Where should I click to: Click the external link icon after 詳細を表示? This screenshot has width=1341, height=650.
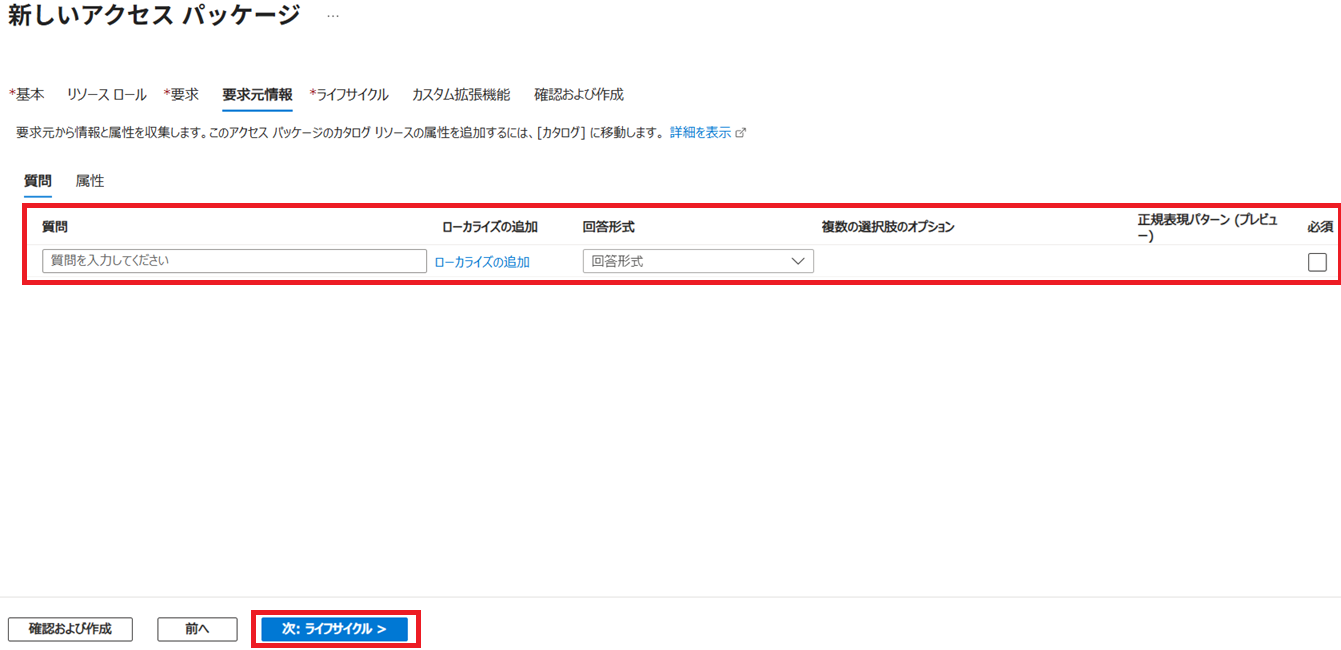pos(741,133)
